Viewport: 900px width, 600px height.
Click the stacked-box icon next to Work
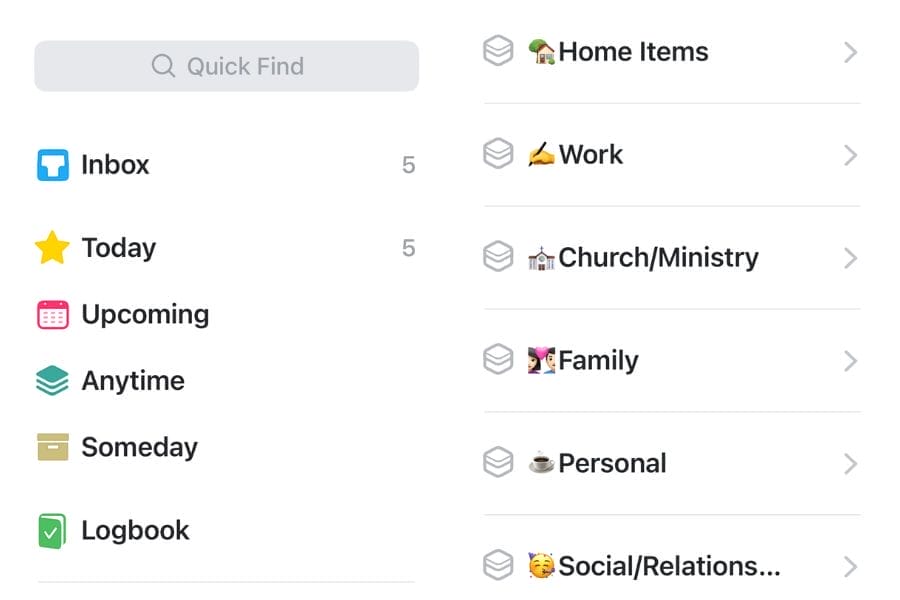pos(498,155)
